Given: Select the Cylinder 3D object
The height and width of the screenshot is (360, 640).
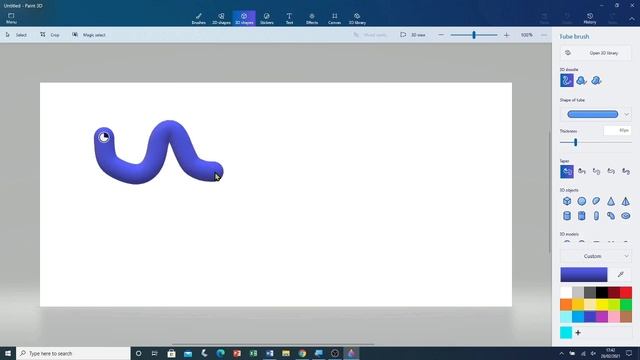Looking at the screenshot, I should (567, 216).
